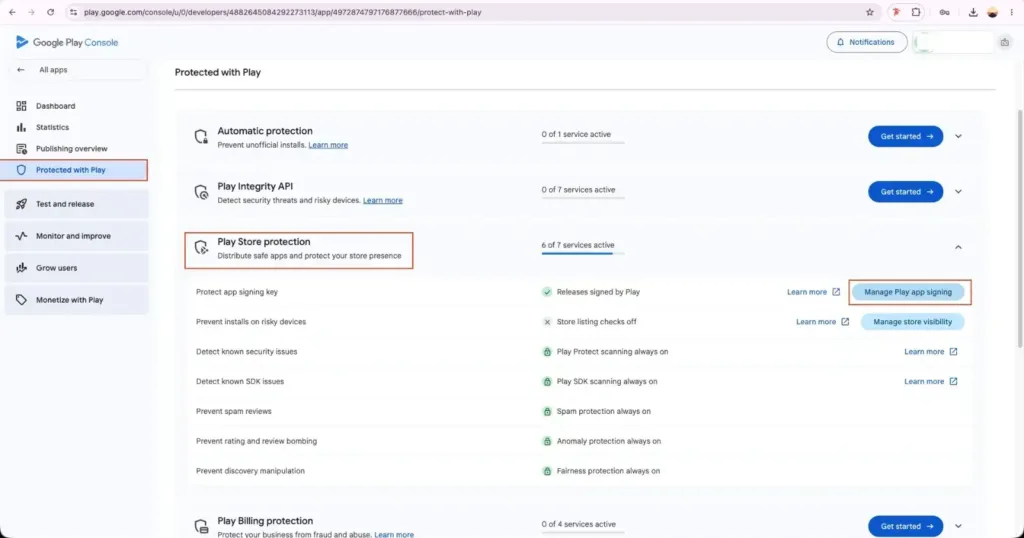Viewport: 1024px width, 538px height.
Task: Click the account selector chip at top right
Action: (953, 42)
